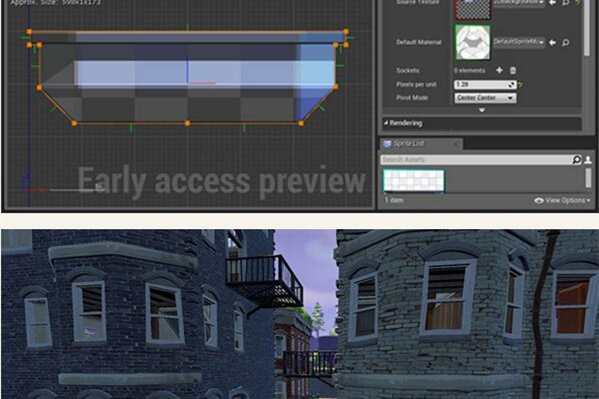
Task: Click search magnifier in Sprite List
Action: [577, 159]
